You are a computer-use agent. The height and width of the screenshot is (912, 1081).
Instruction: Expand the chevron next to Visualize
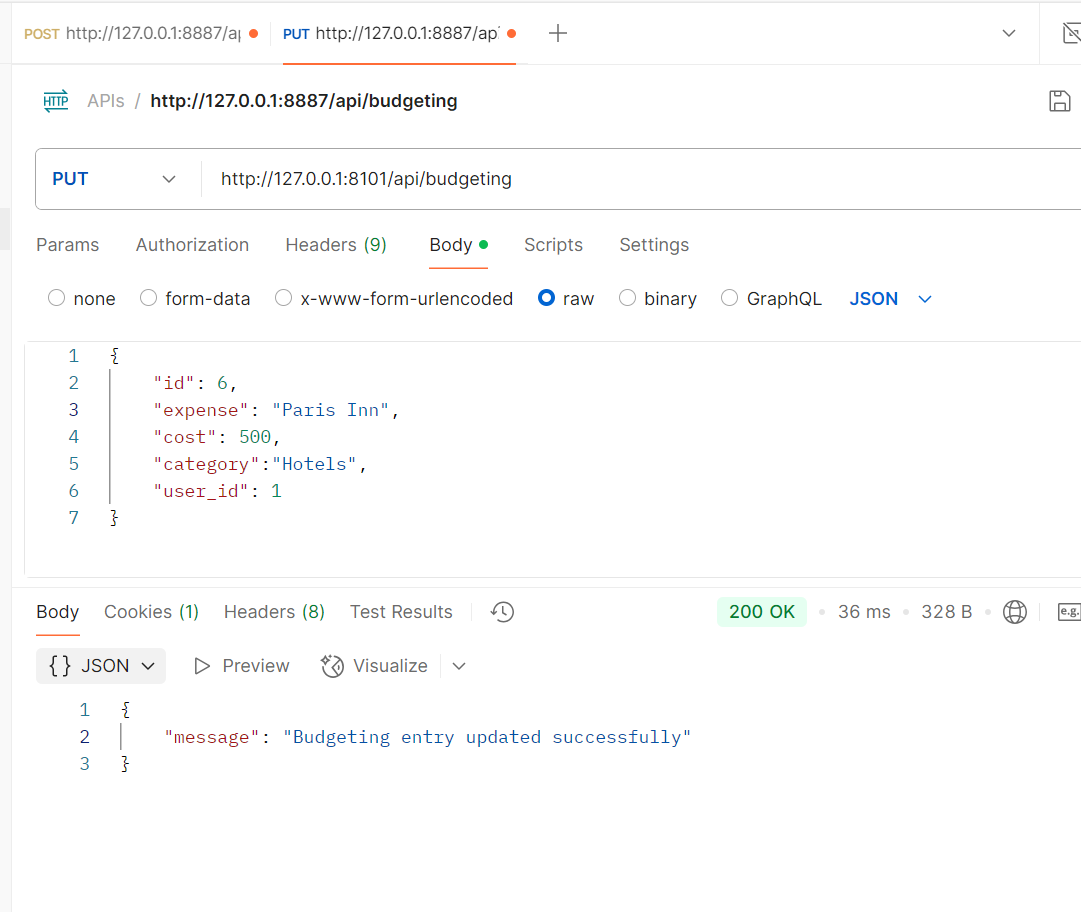tap(459, 666)
